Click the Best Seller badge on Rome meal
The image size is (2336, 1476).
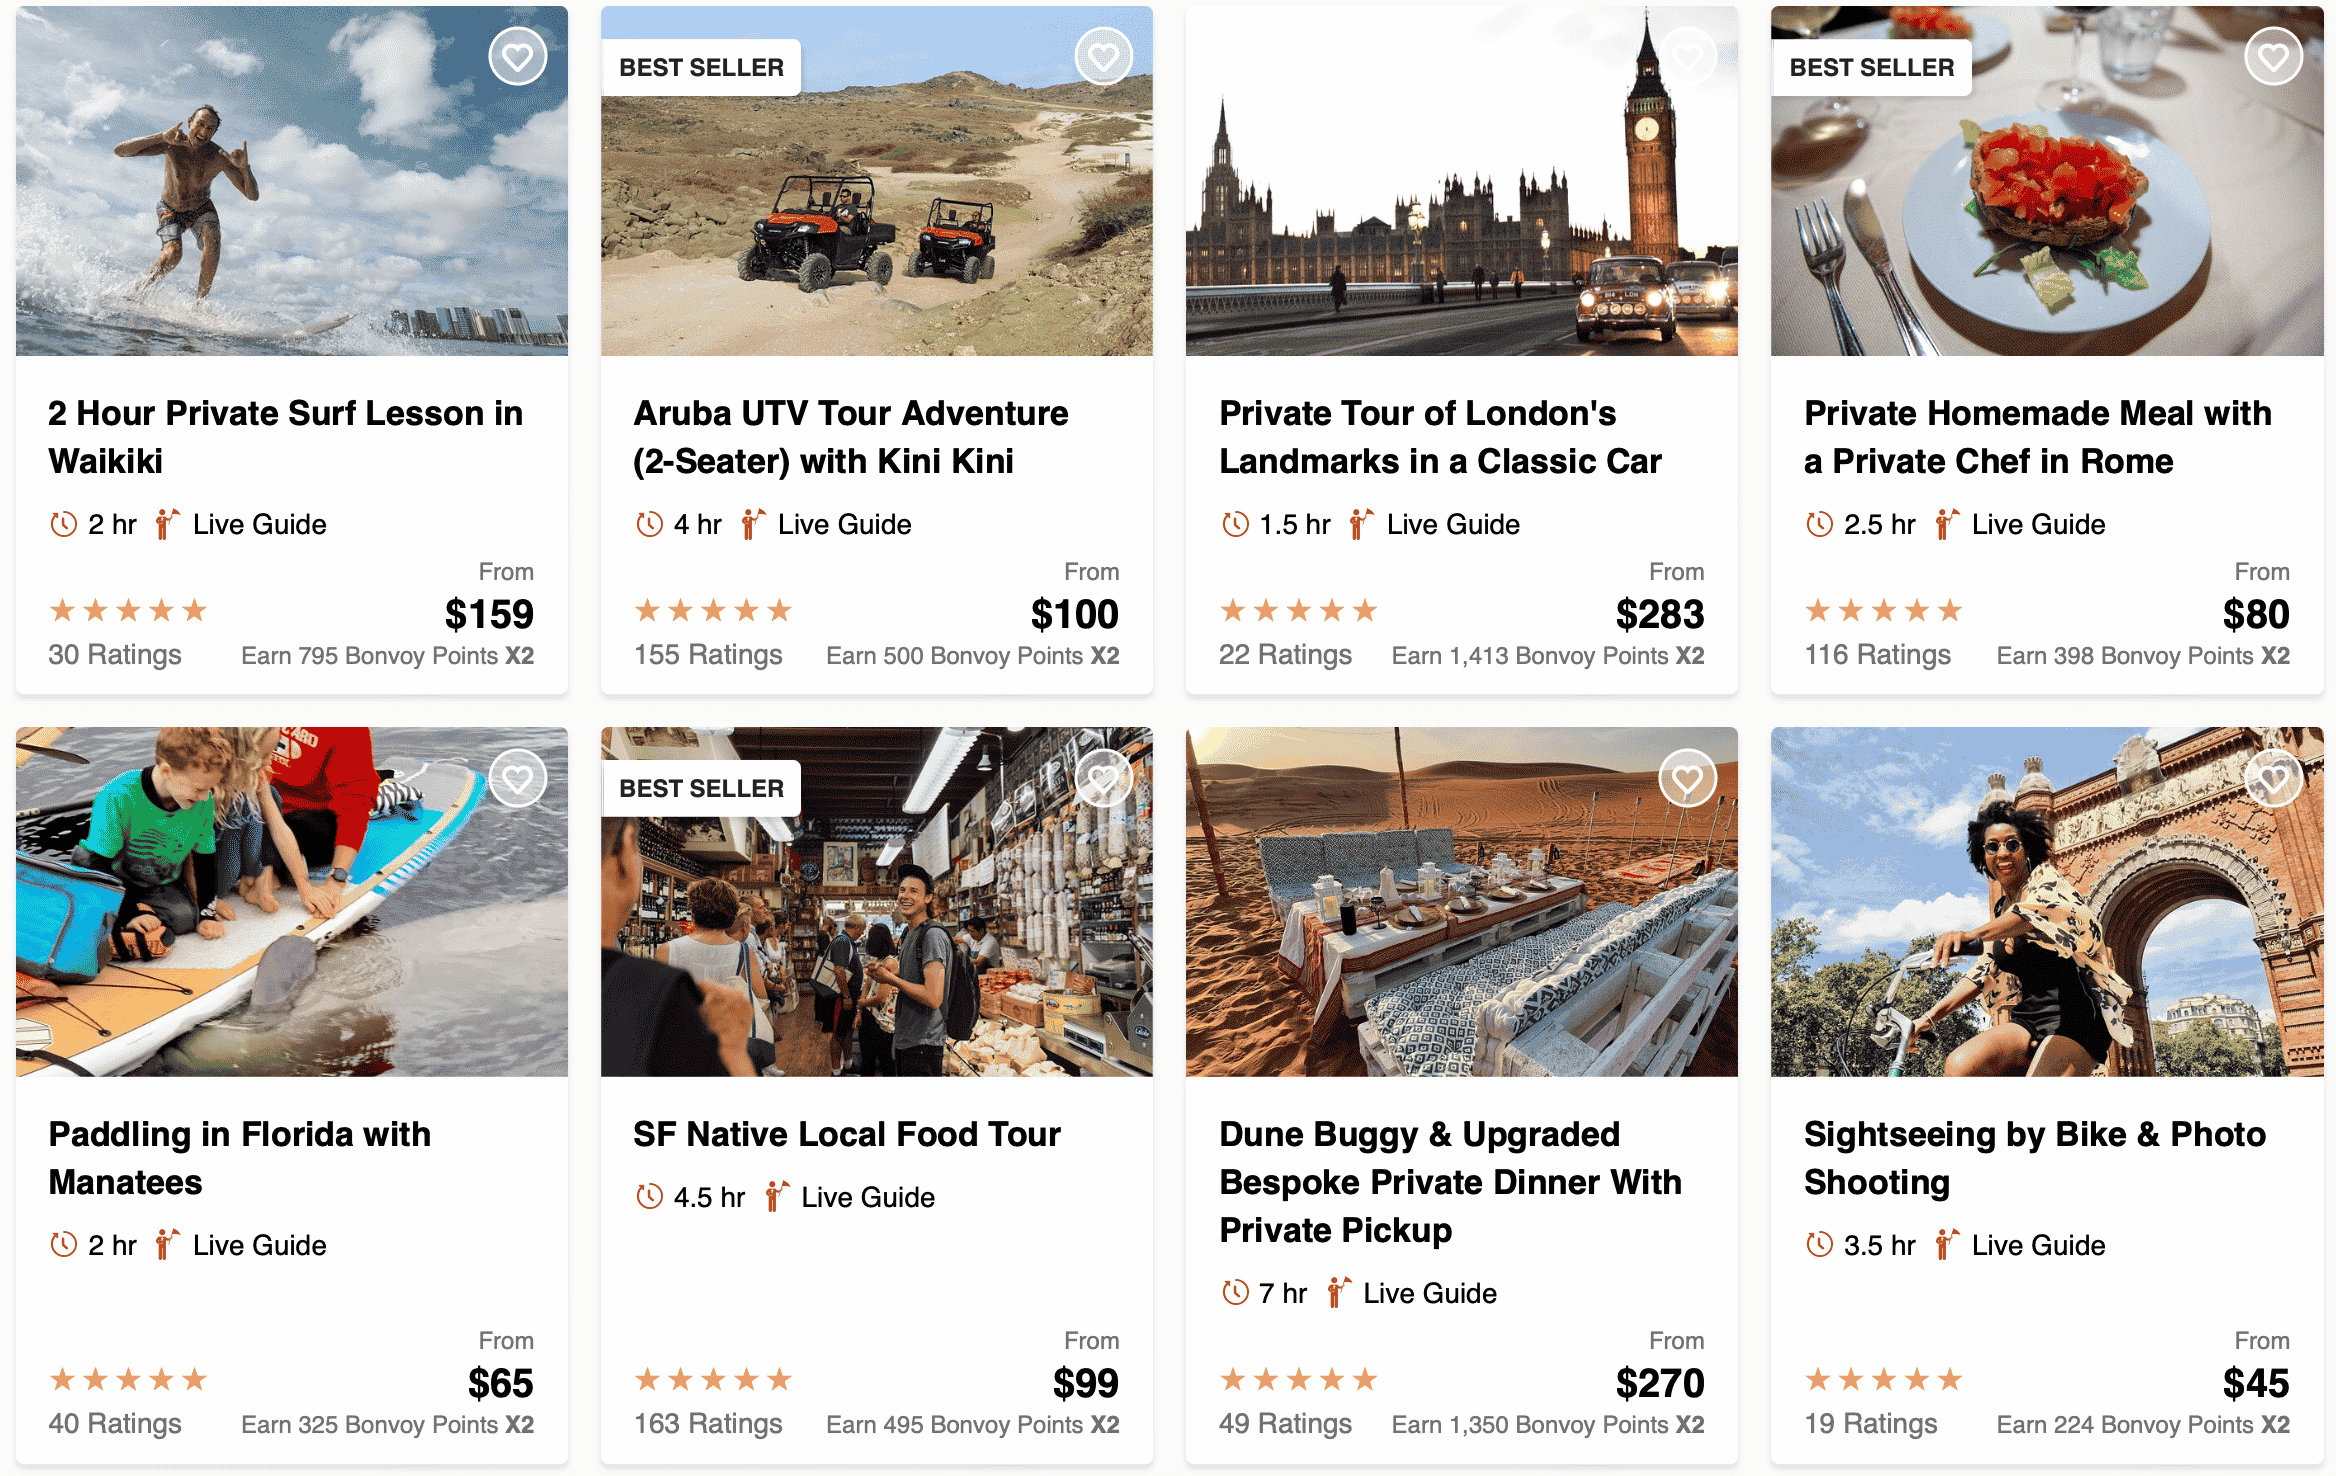pos(1871,68)
